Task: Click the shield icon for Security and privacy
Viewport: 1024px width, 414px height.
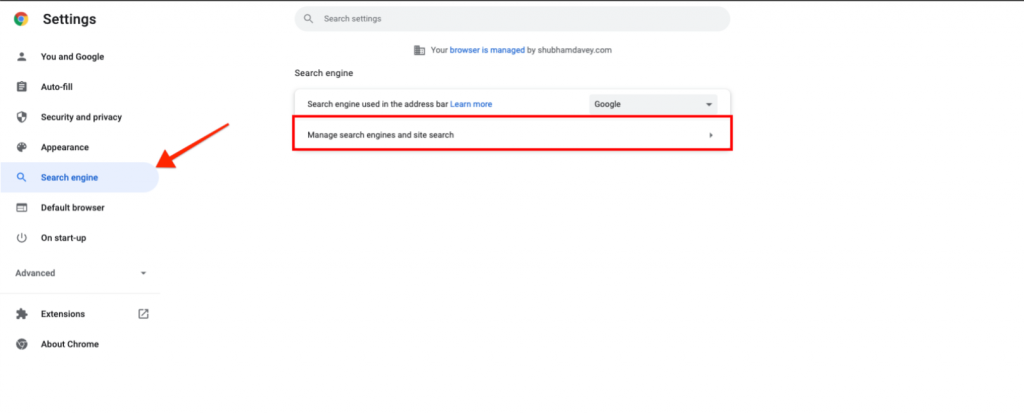Action: point(22,117)
